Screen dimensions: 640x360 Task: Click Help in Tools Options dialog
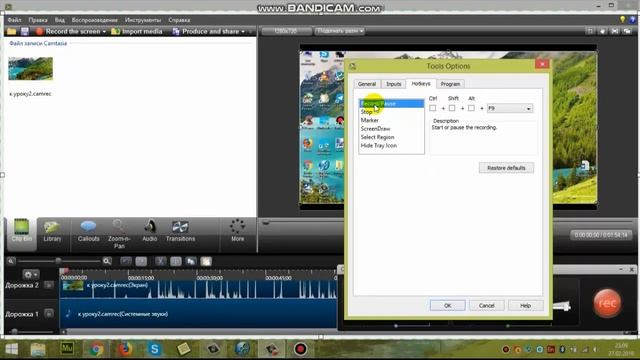pos(525,305)
